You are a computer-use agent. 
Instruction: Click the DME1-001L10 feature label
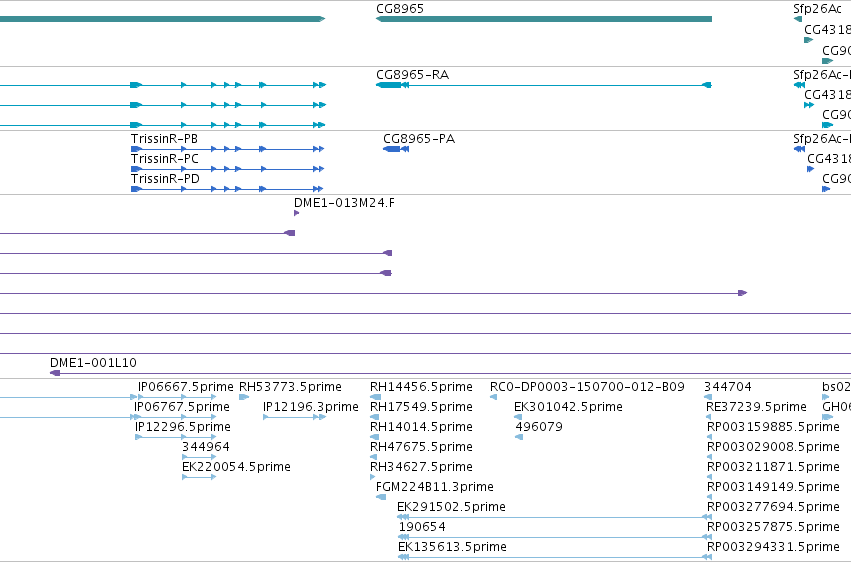point(93,363)
